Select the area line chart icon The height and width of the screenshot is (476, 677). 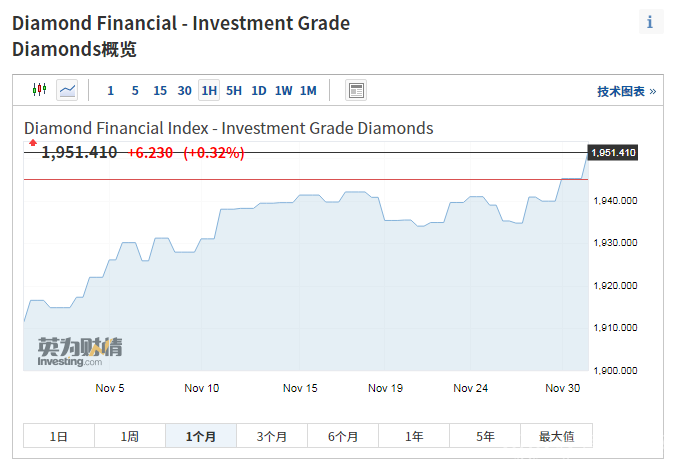pos(67,90)
